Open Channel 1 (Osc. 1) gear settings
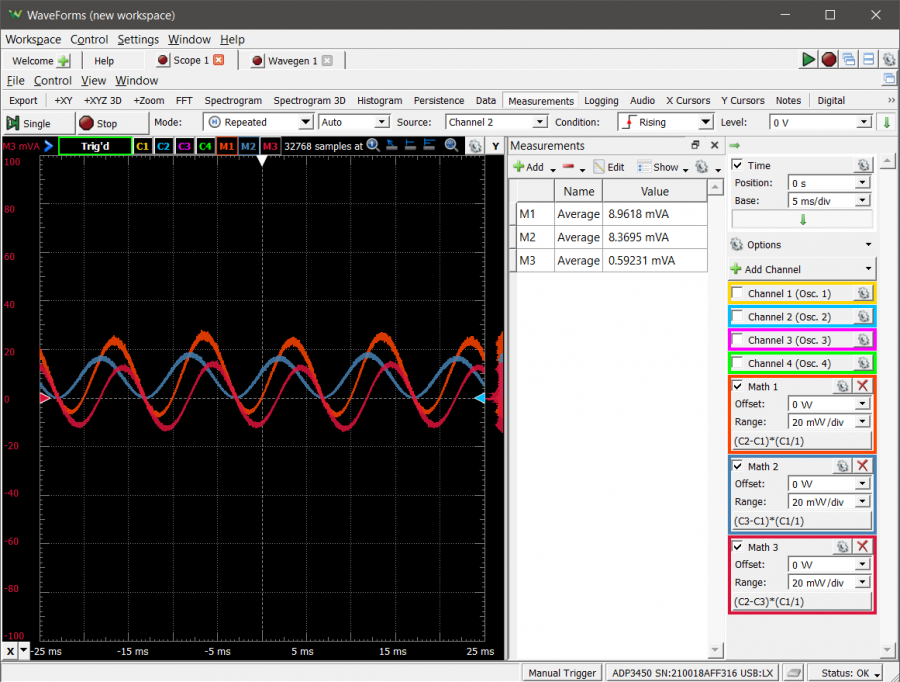900x682 pixels. pyautogui.click(x=863, y=293)
